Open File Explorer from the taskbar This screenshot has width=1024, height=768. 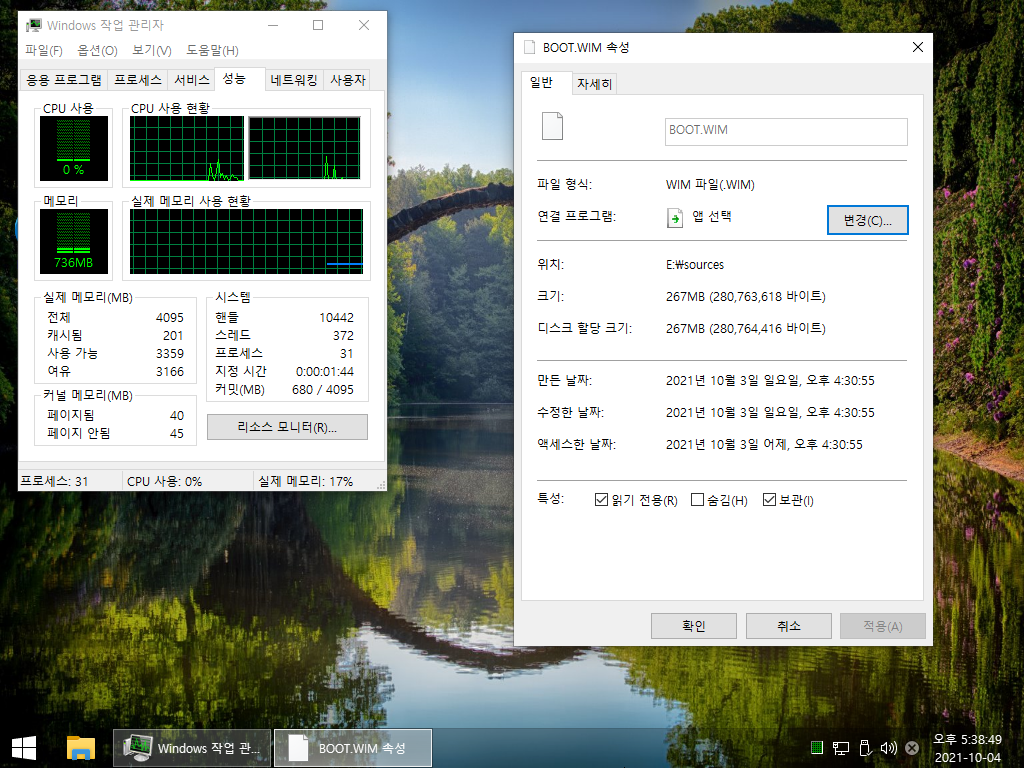(x=80, y=748)
